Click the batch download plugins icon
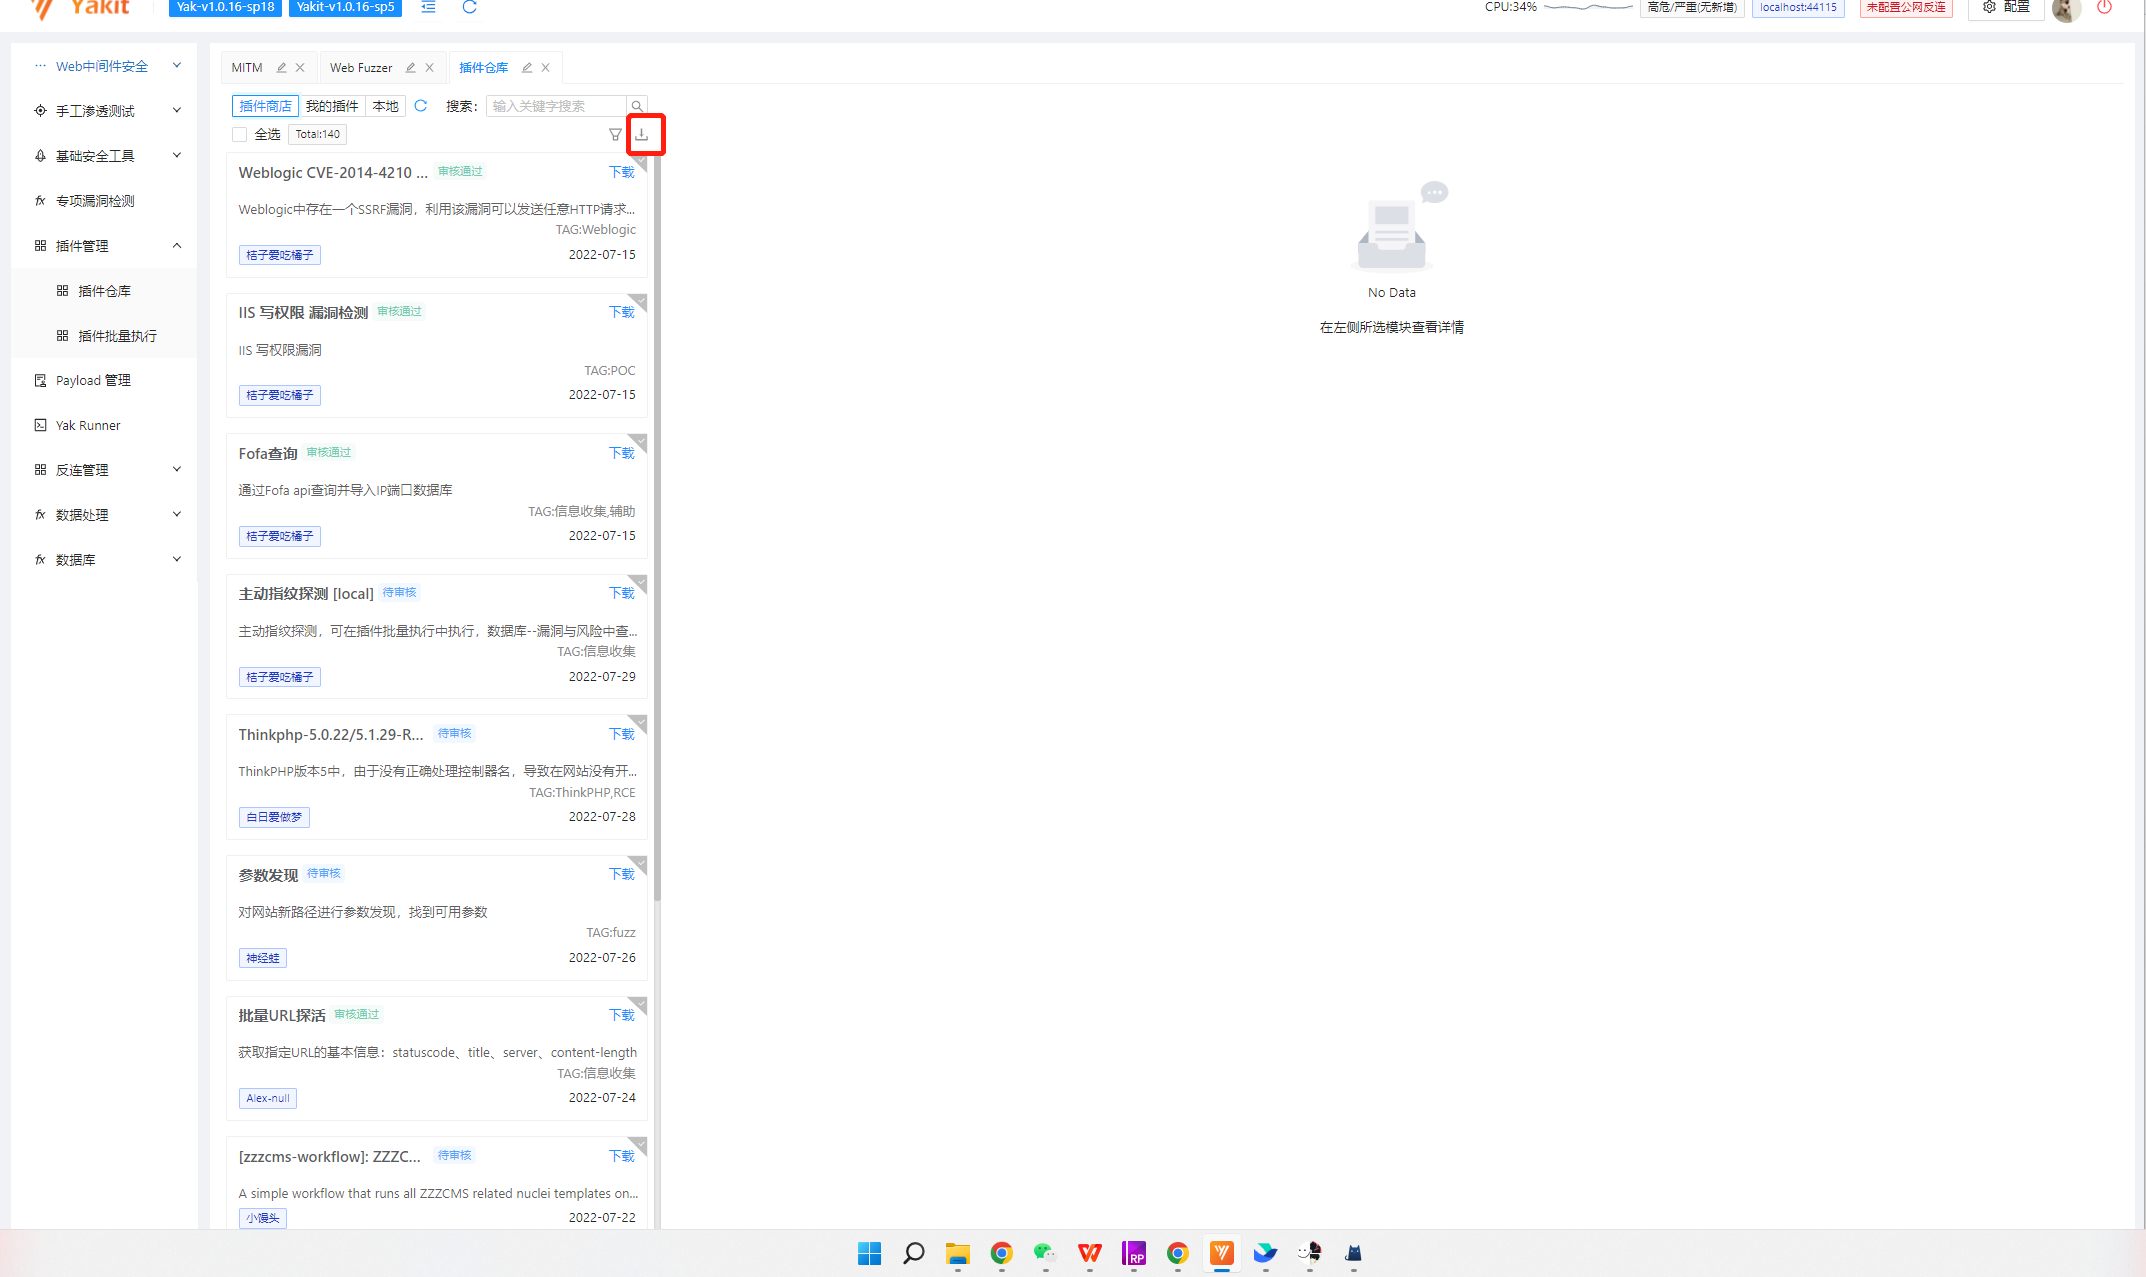Screen dimensions: 2146x1277 642,134
